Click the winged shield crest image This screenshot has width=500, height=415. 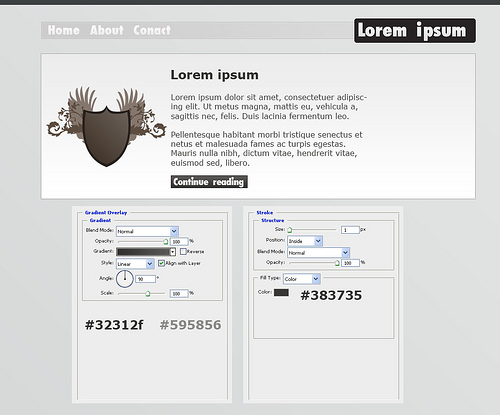pos(106,127)
